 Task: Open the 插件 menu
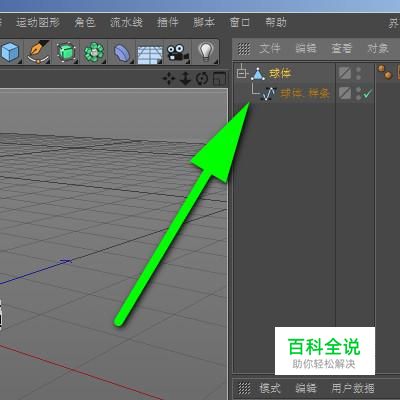coord(168,23)
